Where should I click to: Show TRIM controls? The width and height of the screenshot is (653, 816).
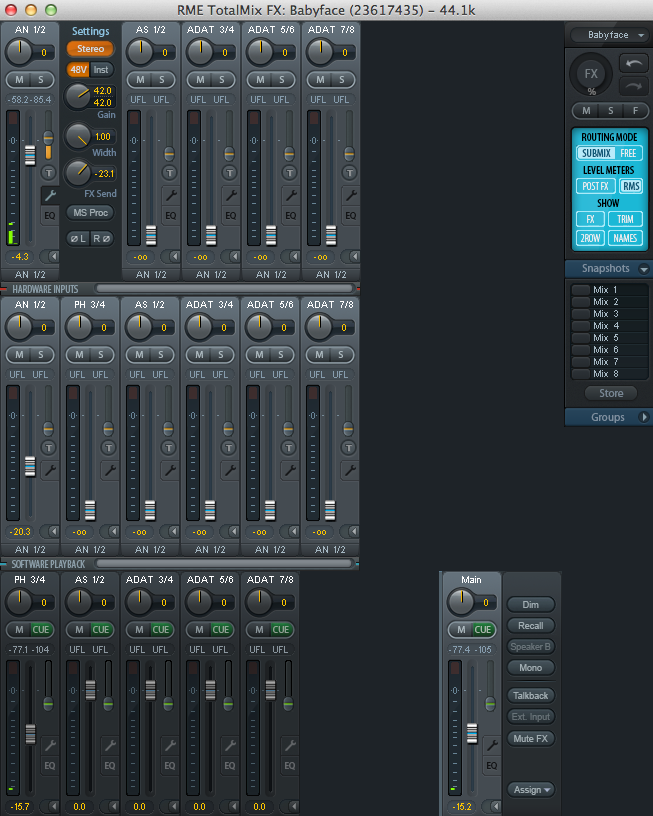click(625, 219)
